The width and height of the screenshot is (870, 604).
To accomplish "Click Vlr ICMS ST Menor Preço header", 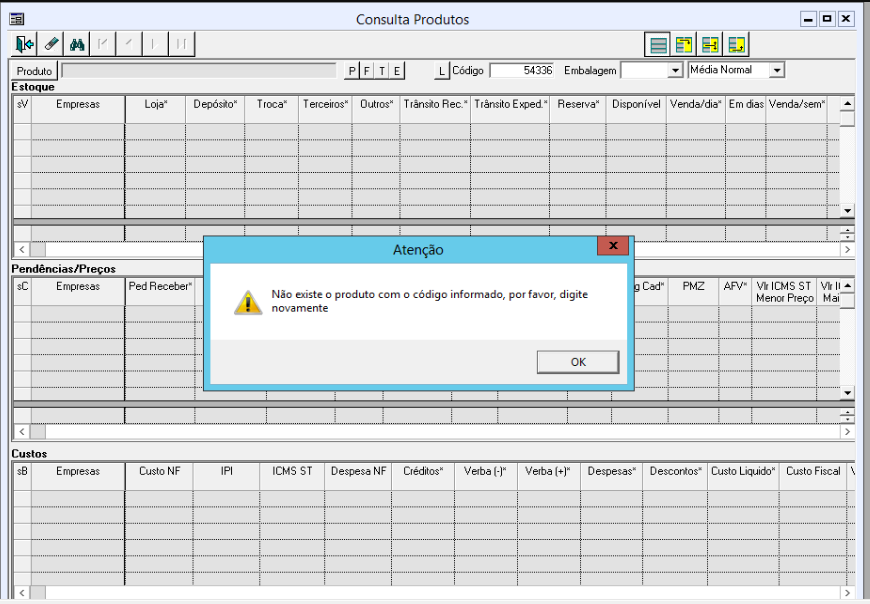I will click(x=785, y=292).
